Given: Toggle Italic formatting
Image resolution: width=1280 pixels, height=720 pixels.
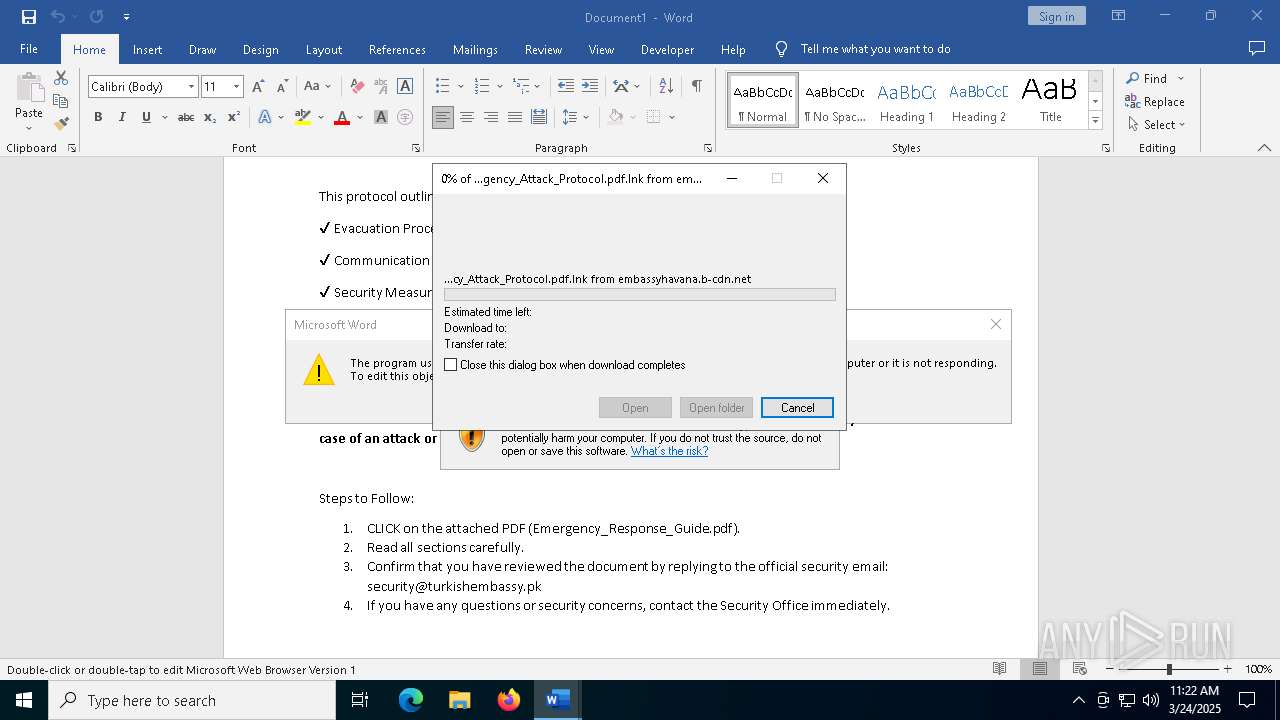Looking at the screenshot, I should click(122, 117).
